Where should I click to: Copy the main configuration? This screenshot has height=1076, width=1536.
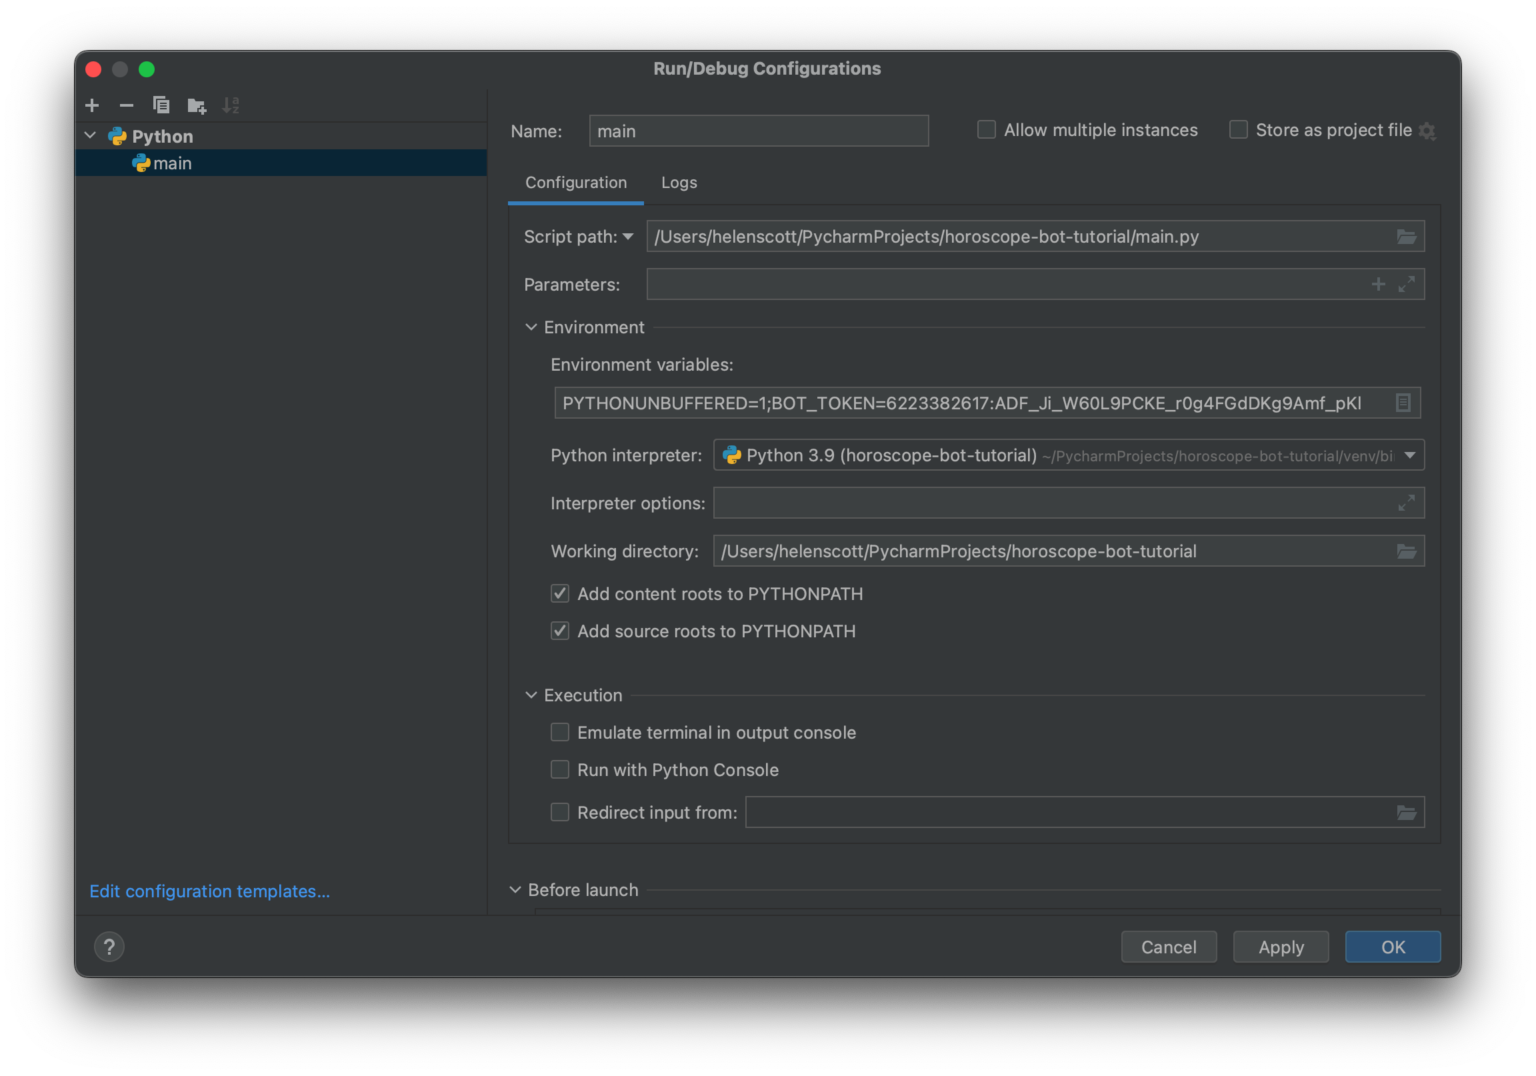tap(161, 105)
